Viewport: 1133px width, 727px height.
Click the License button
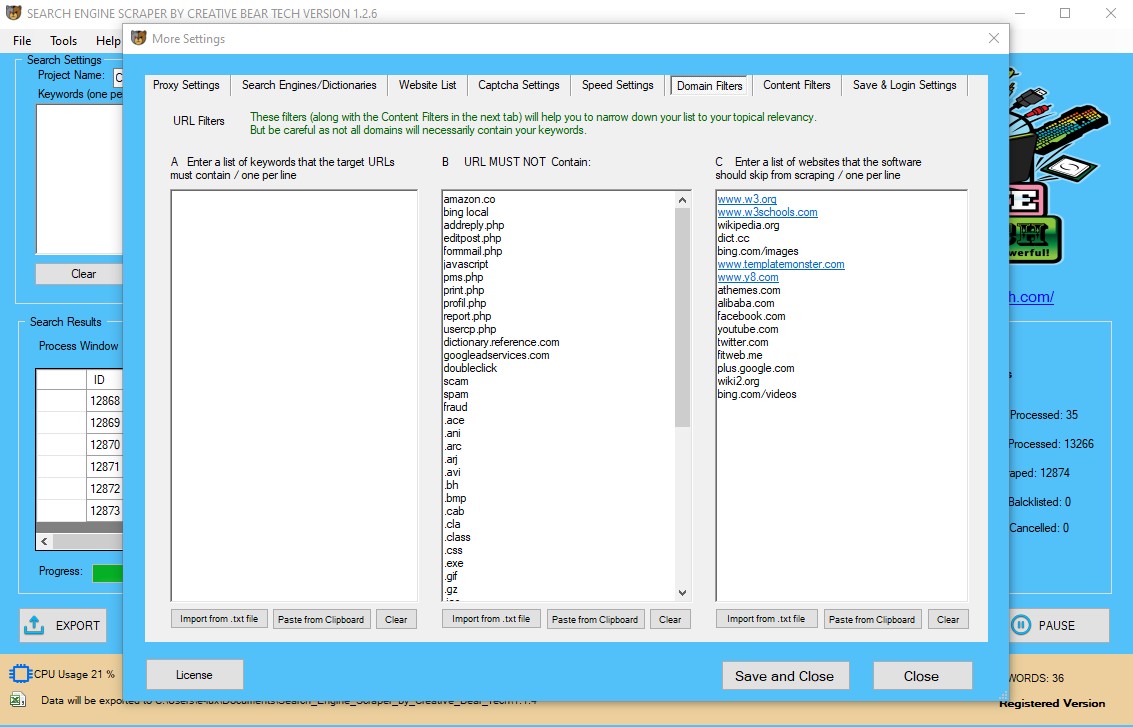coord(194,675)
